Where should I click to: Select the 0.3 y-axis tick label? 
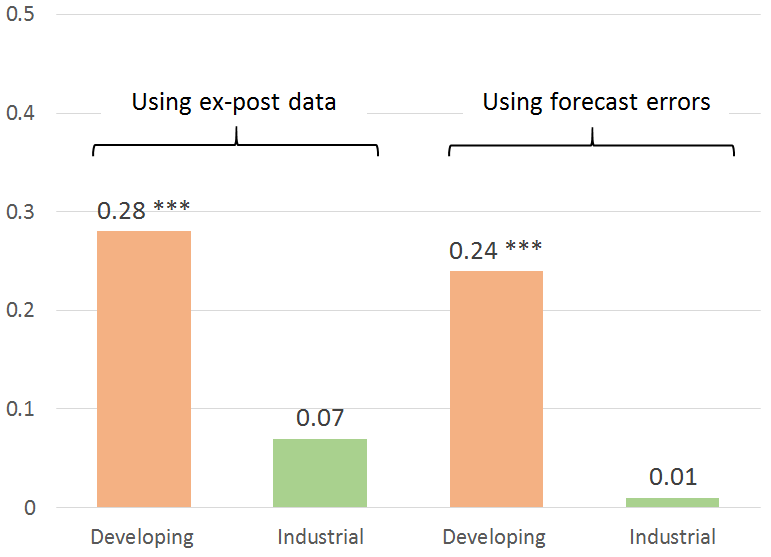click(20, 213)
